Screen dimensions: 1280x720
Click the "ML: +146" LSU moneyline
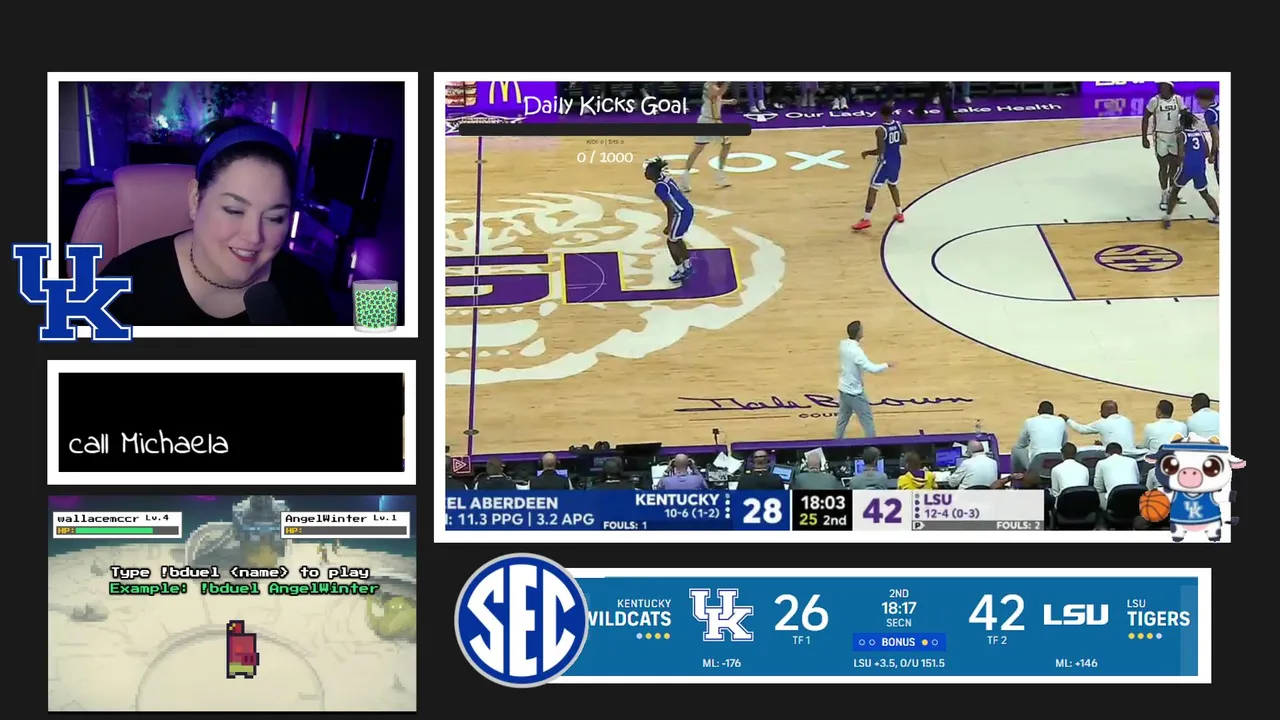pyautogui.click(x=1076, y=663)
